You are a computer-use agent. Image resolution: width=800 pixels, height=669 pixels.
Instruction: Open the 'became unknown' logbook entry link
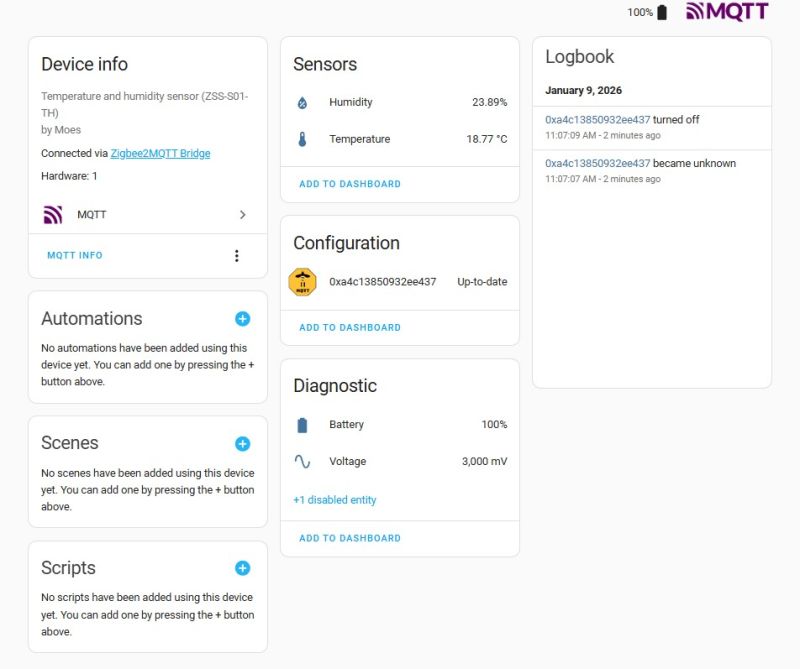tap(597, 164)
